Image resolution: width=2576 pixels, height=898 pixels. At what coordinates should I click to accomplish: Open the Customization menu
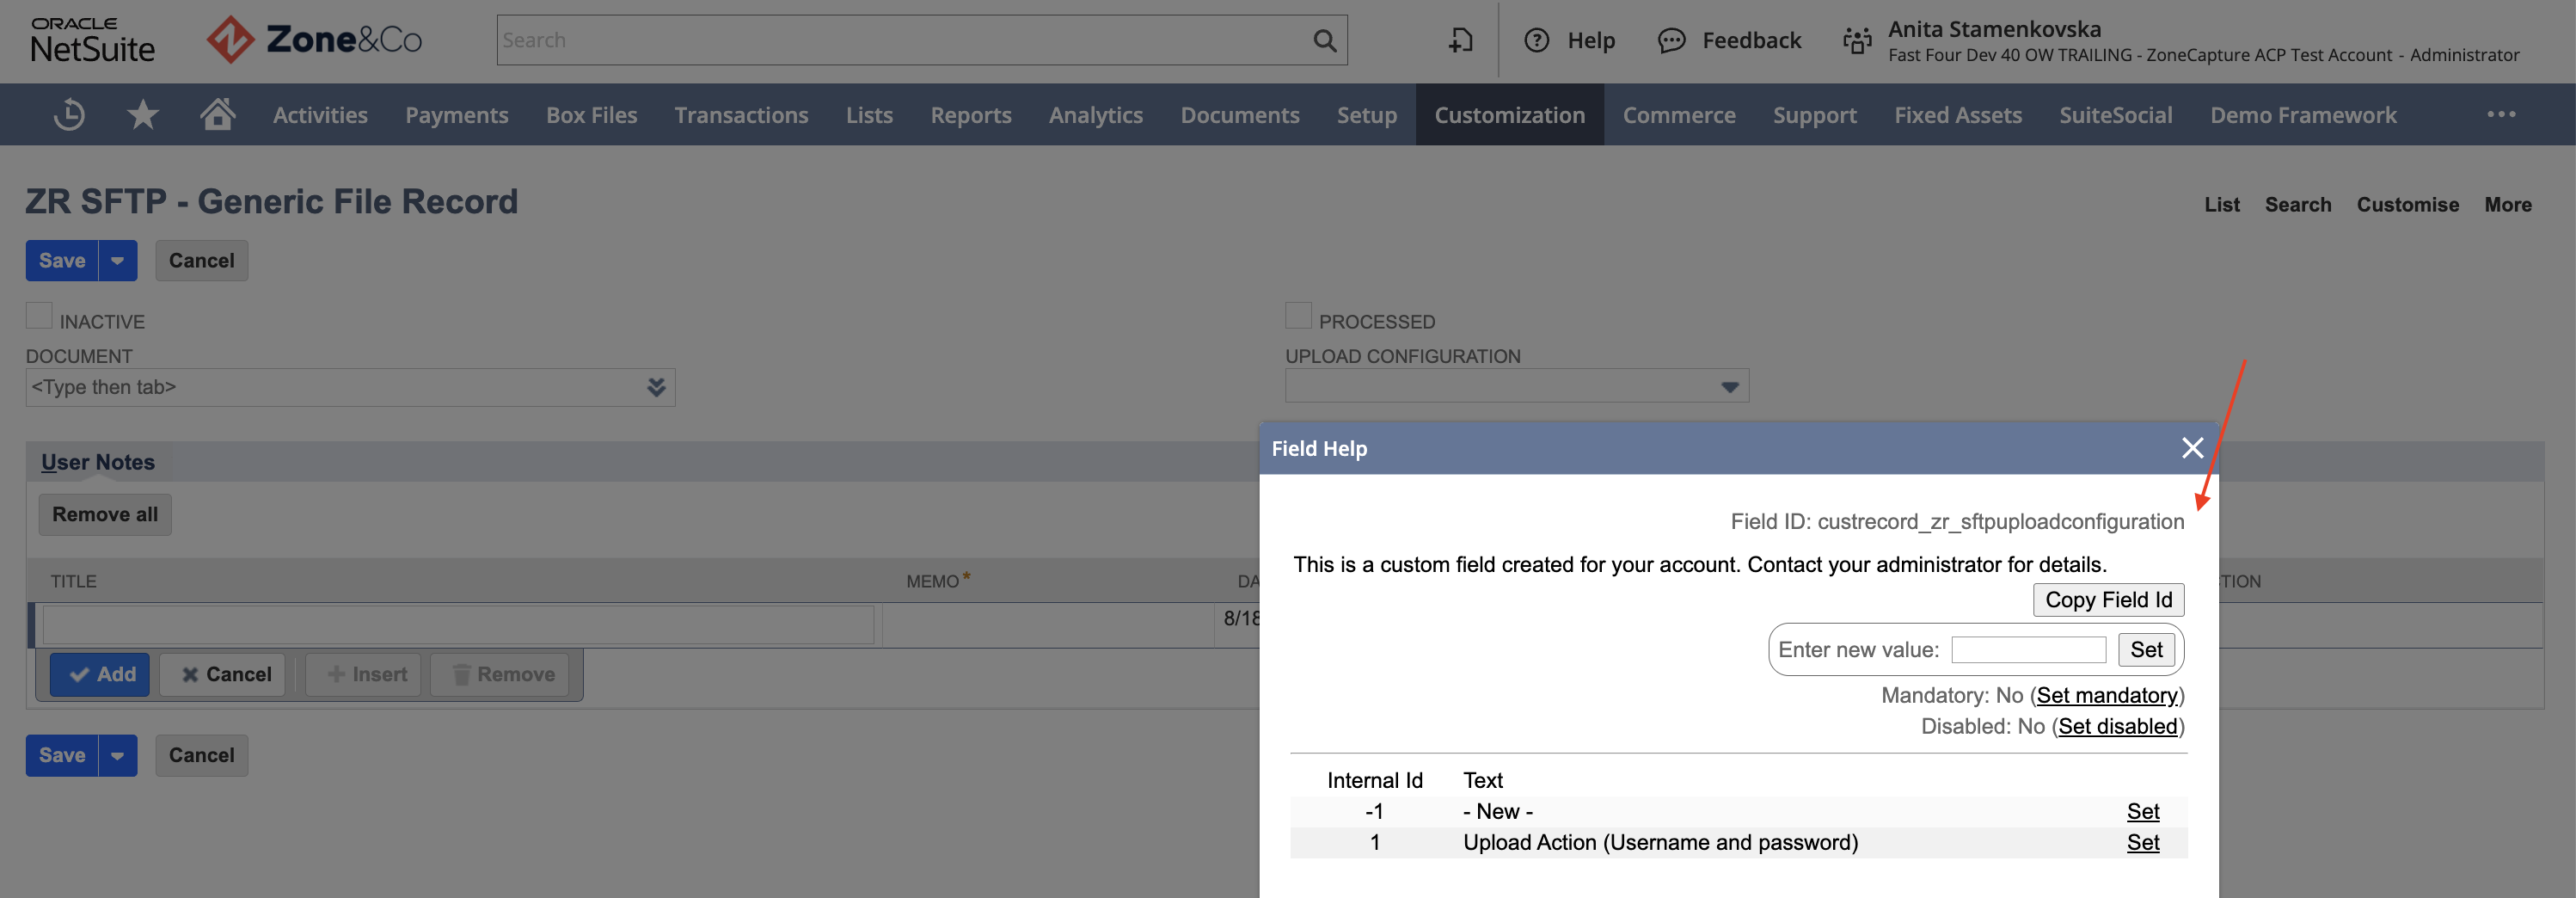1509,115
